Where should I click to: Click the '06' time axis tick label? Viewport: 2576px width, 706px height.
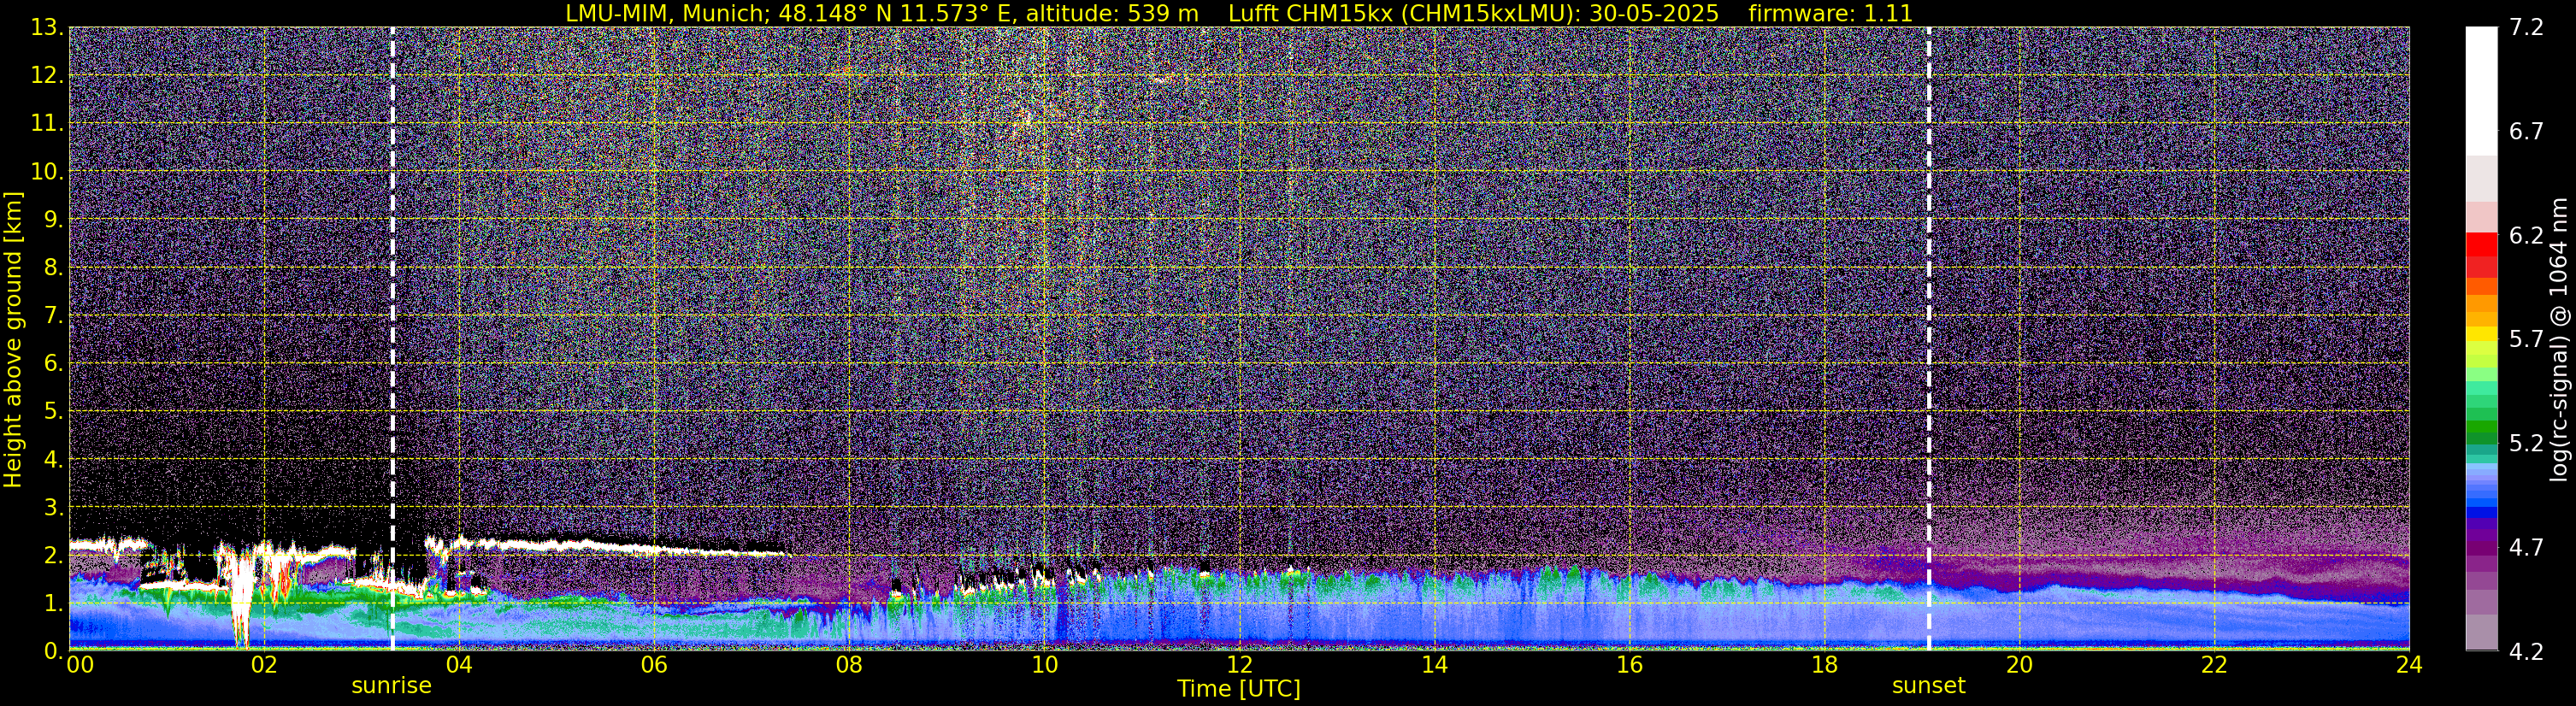click(653, 665)
